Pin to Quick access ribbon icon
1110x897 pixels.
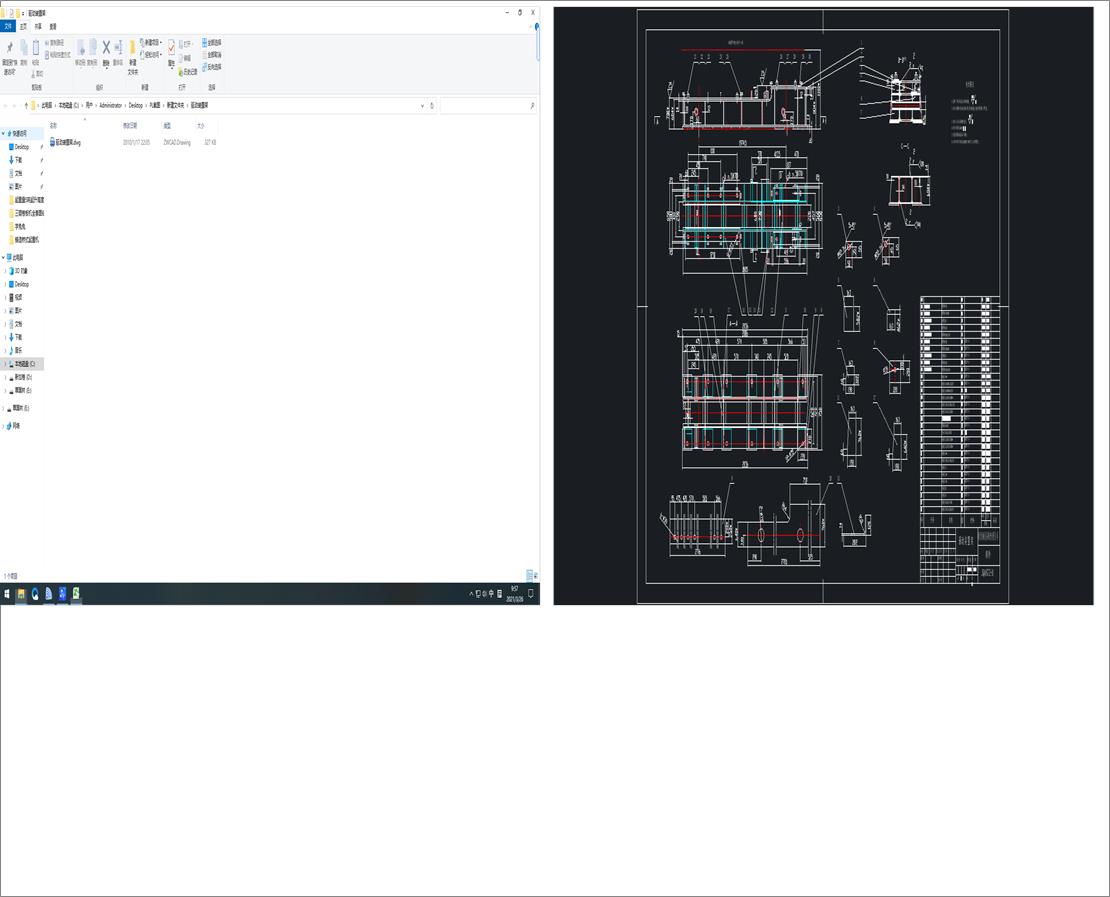[9, 48]
